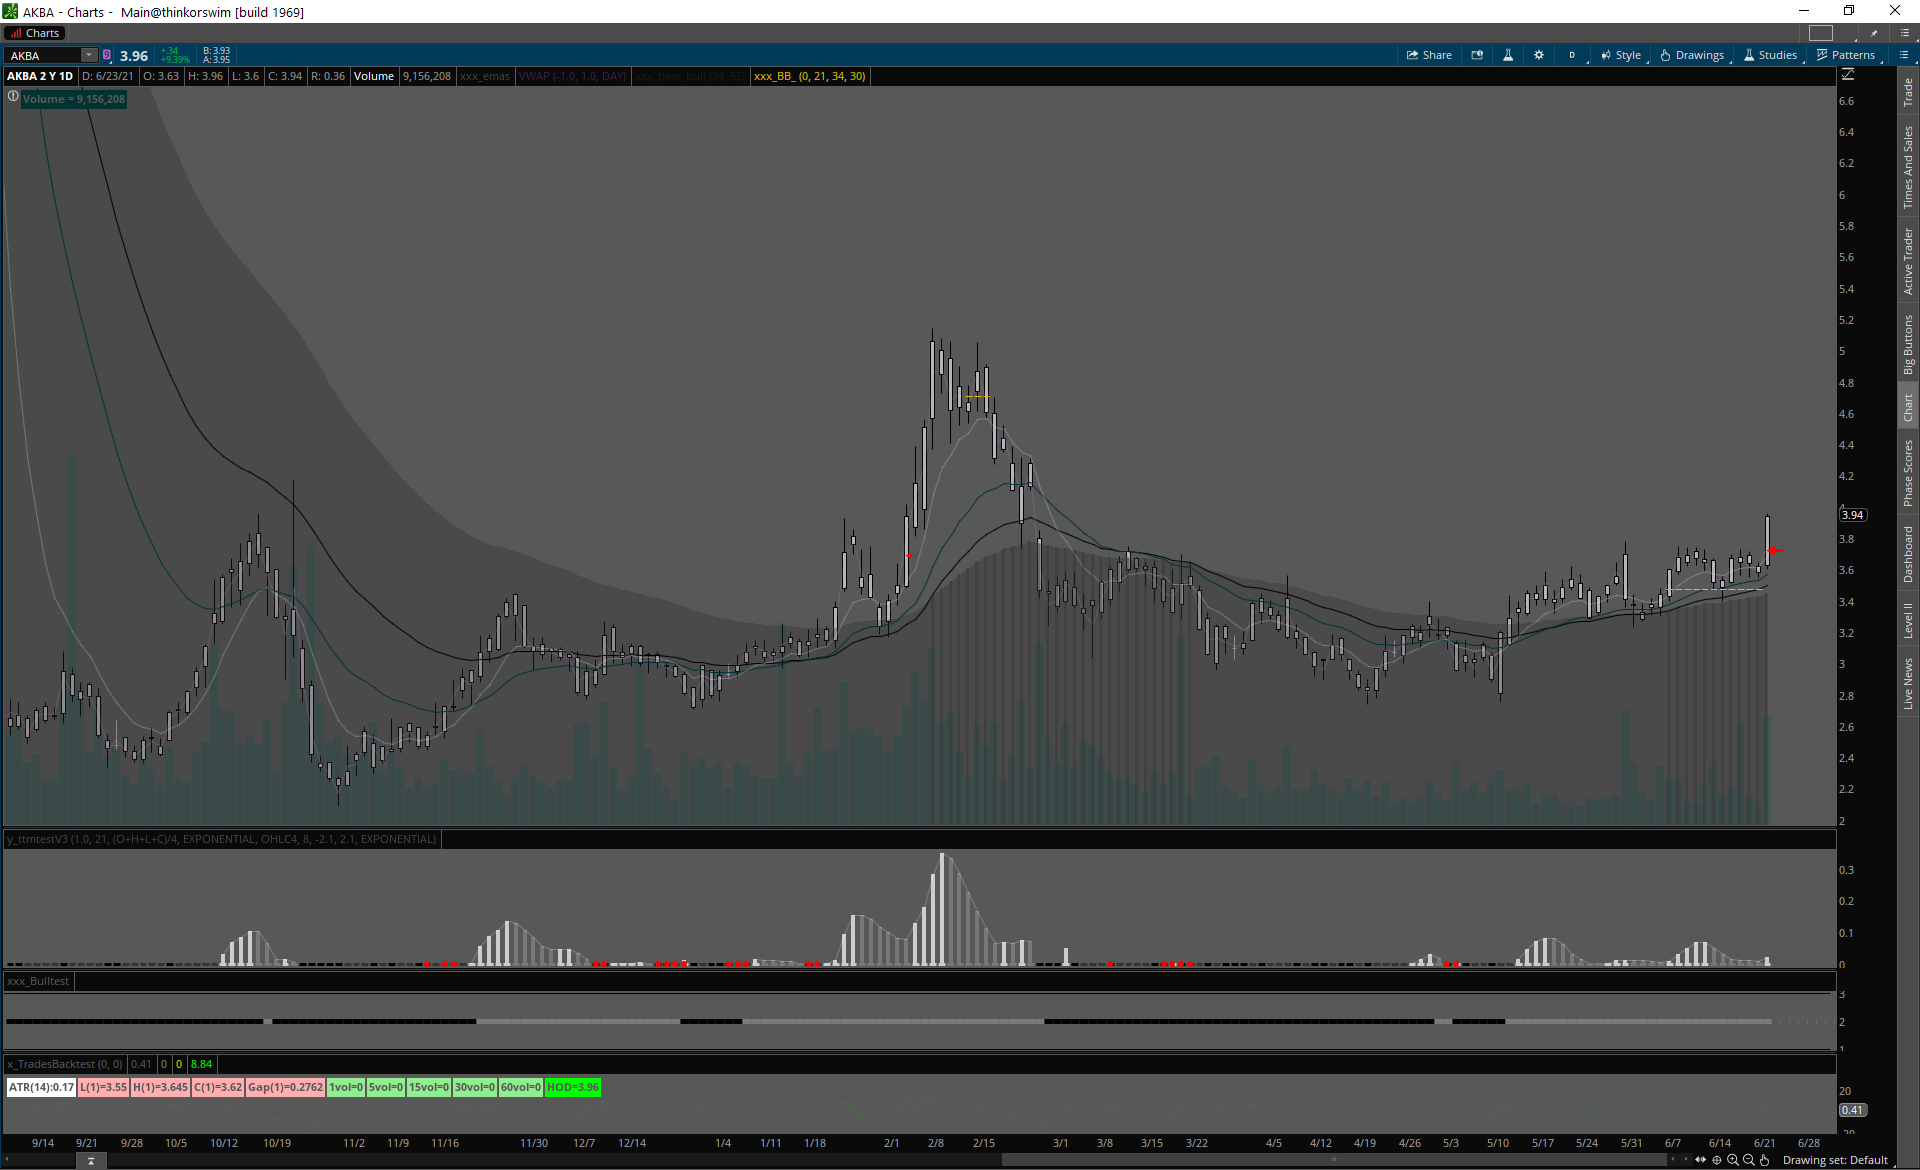Click the AKBA symbol input field
1920x1170 pixels.
[45, 55]
